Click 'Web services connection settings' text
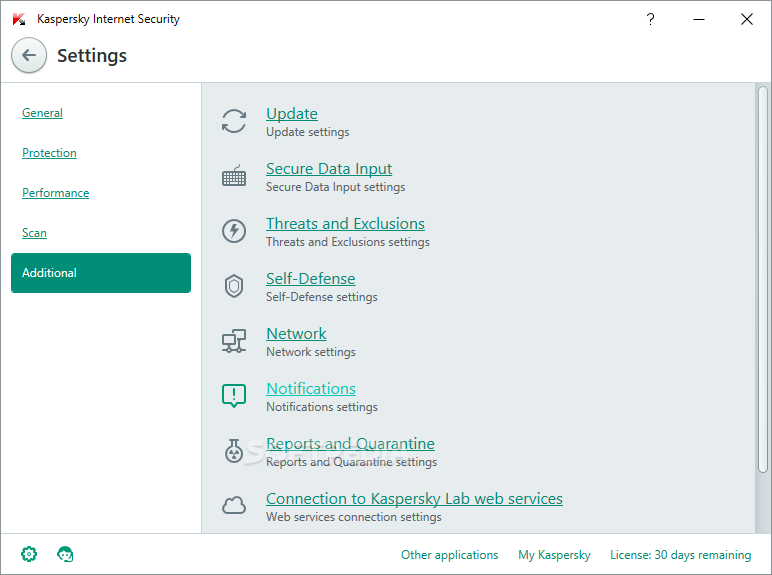The width and height of the screenshot is (772, 575). pos(354,517)
